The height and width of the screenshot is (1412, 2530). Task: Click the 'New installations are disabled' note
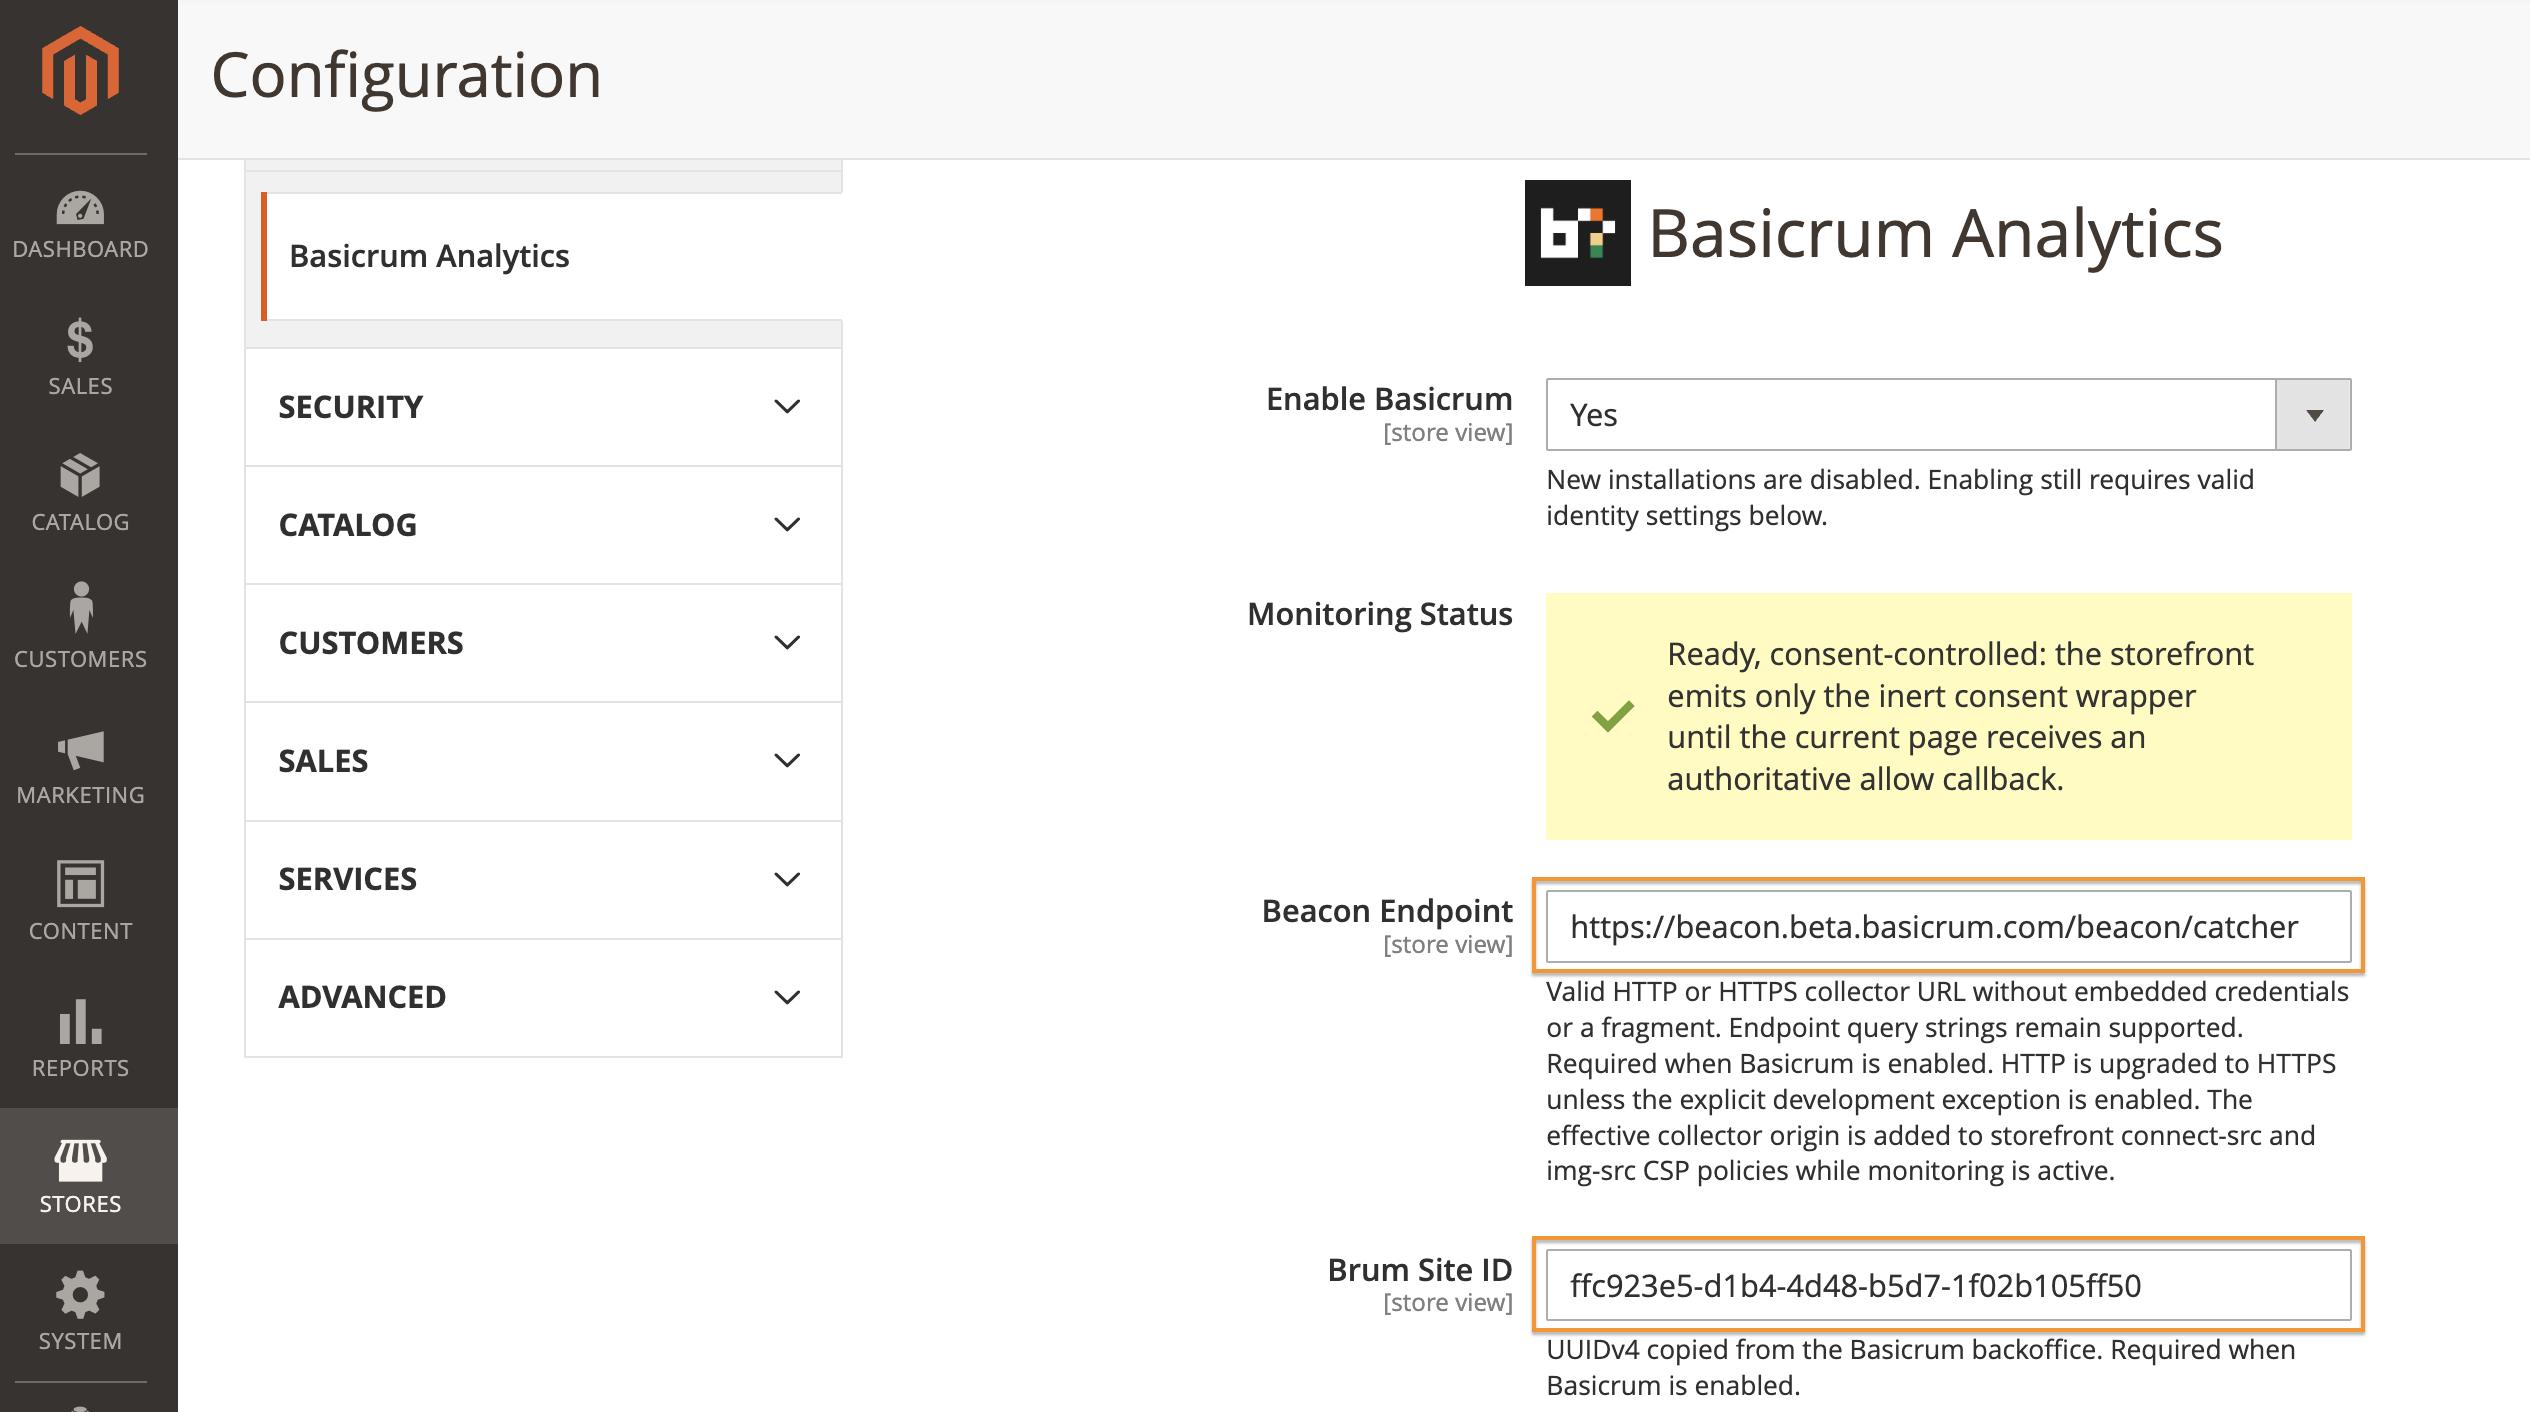tap(1900, 498)
